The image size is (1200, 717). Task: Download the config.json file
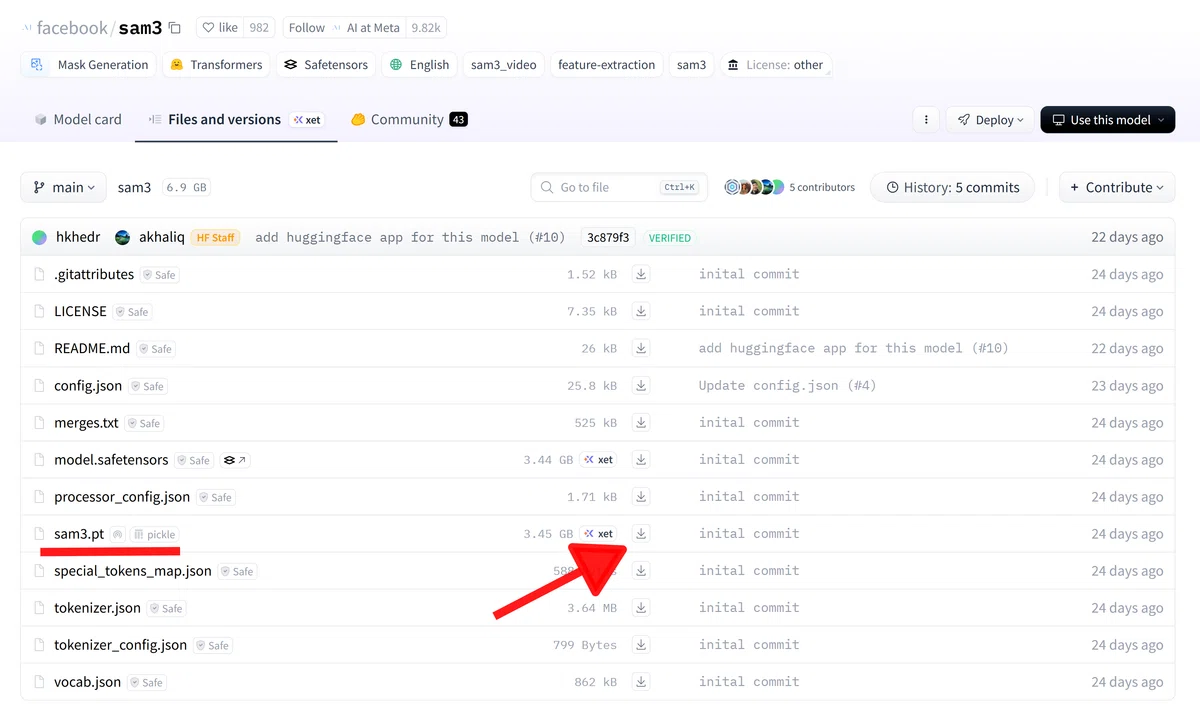tap(641, 385)
